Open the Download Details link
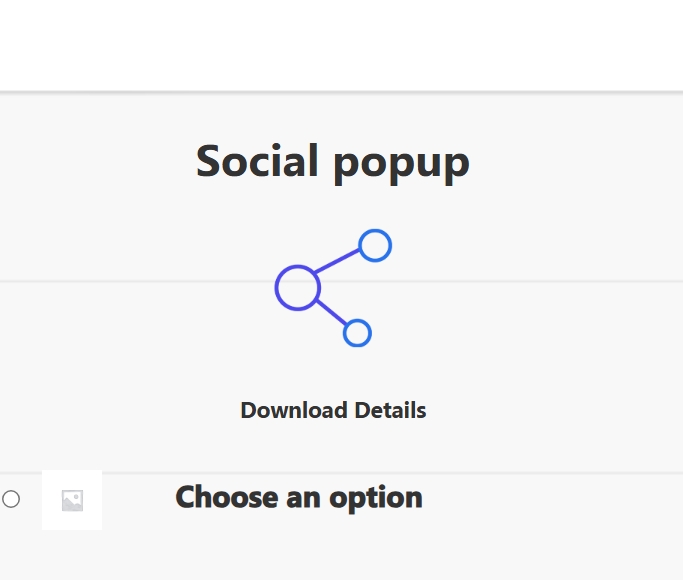The image size is (683, 580). tap(333, 411)
